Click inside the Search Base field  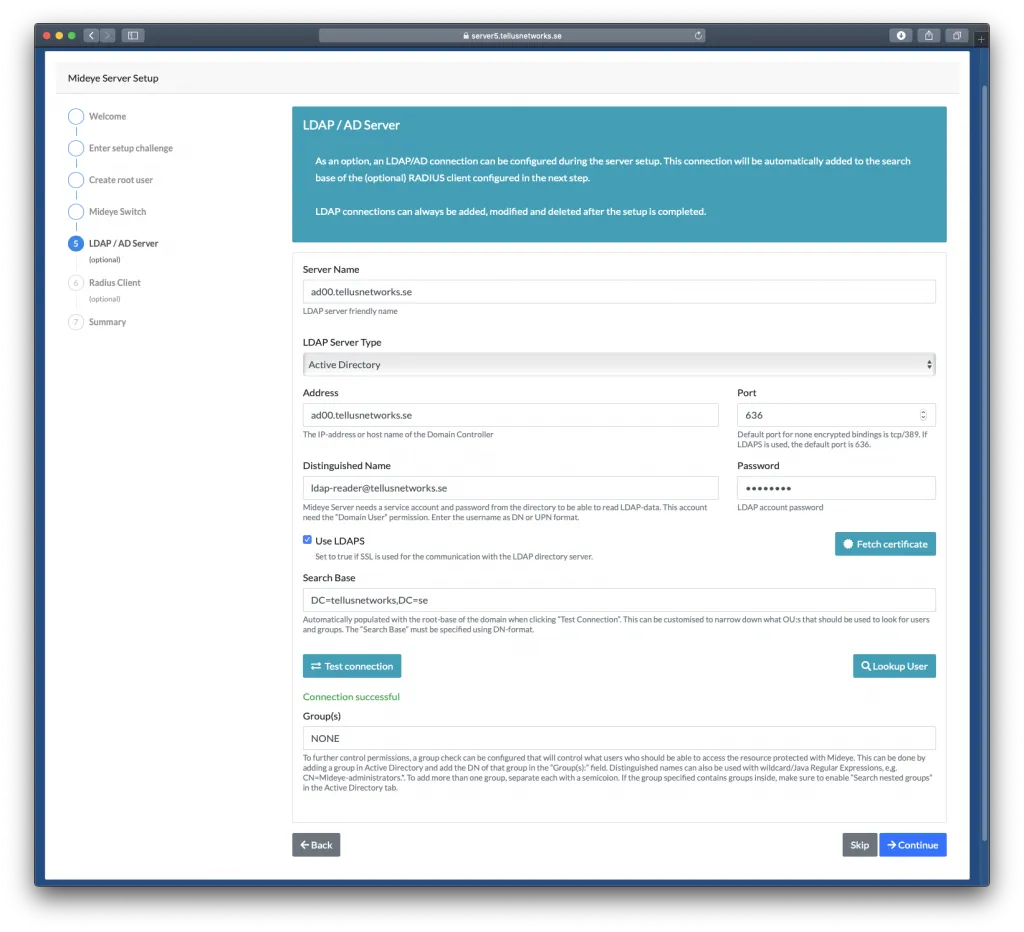click(618, 600)
